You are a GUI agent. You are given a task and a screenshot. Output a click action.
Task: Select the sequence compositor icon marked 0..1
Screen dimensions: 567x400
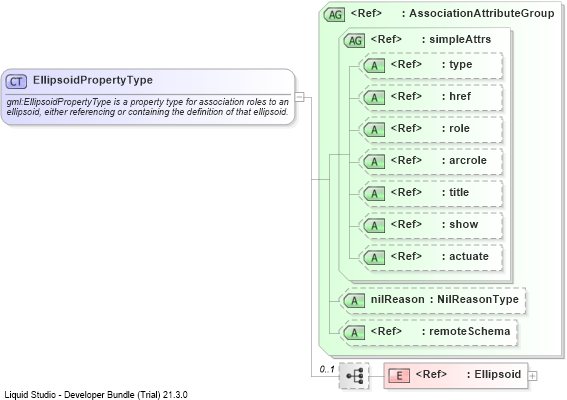click(354, 376)
